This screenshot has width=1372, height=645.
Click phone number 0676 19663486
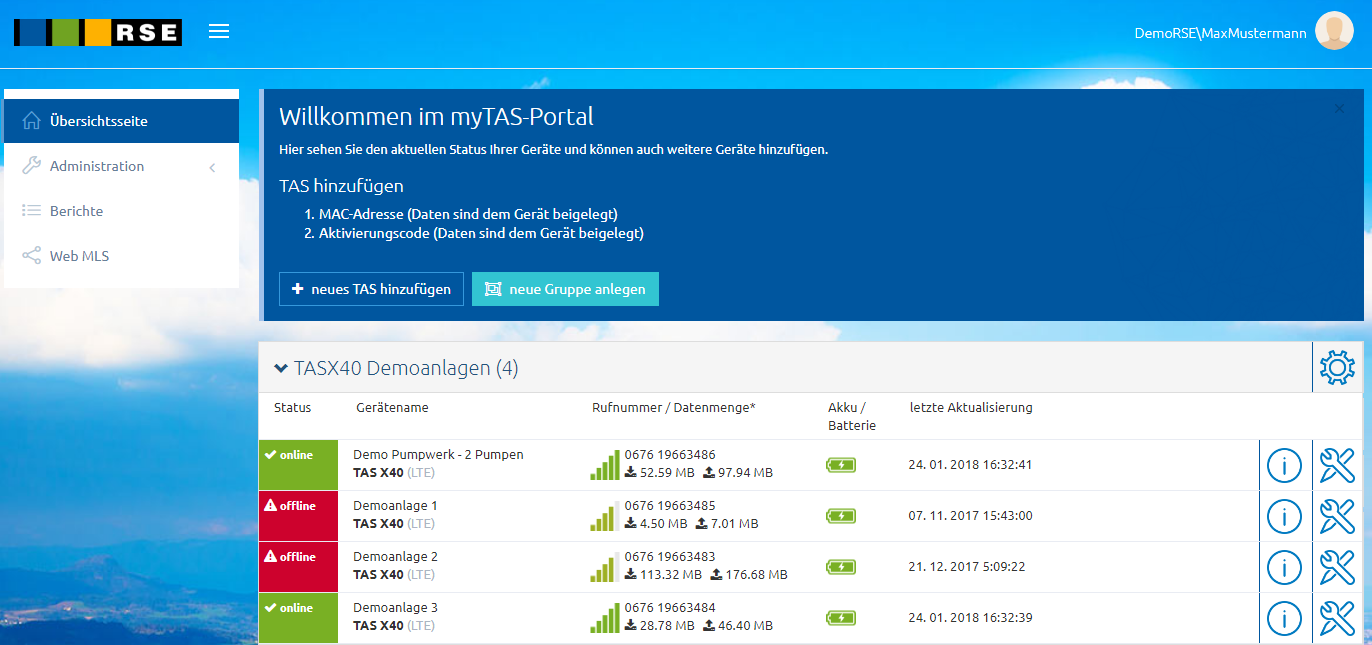click(x=670, y=455)
